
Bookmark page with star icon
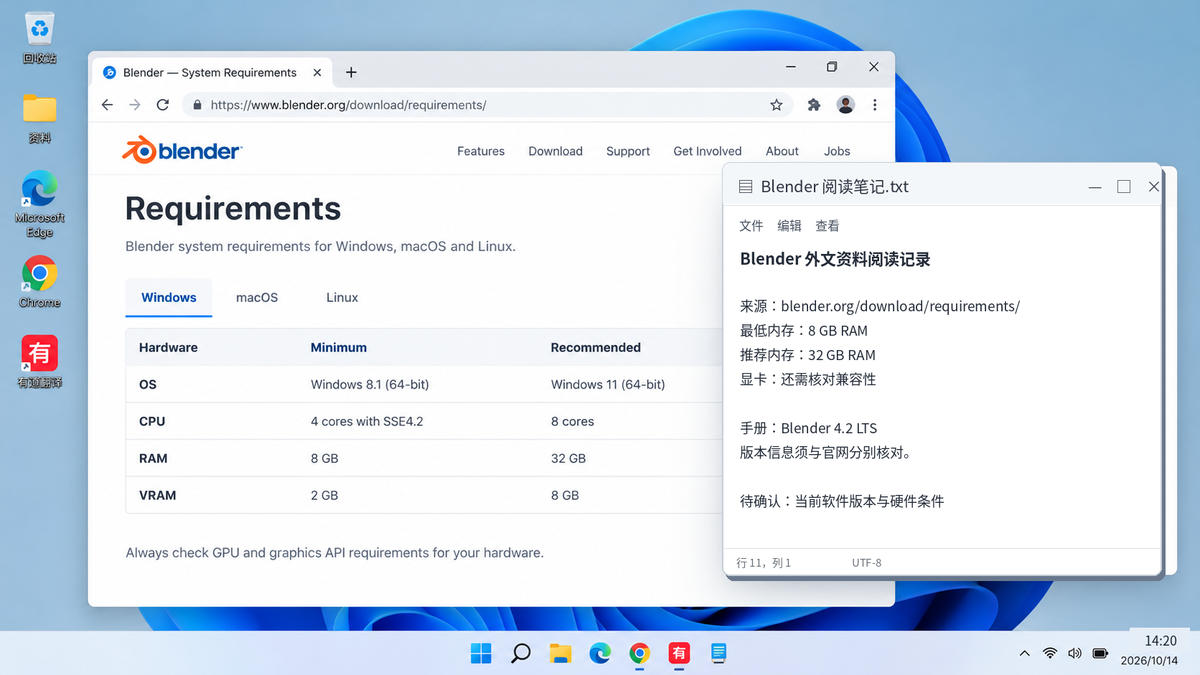[776, 105]
